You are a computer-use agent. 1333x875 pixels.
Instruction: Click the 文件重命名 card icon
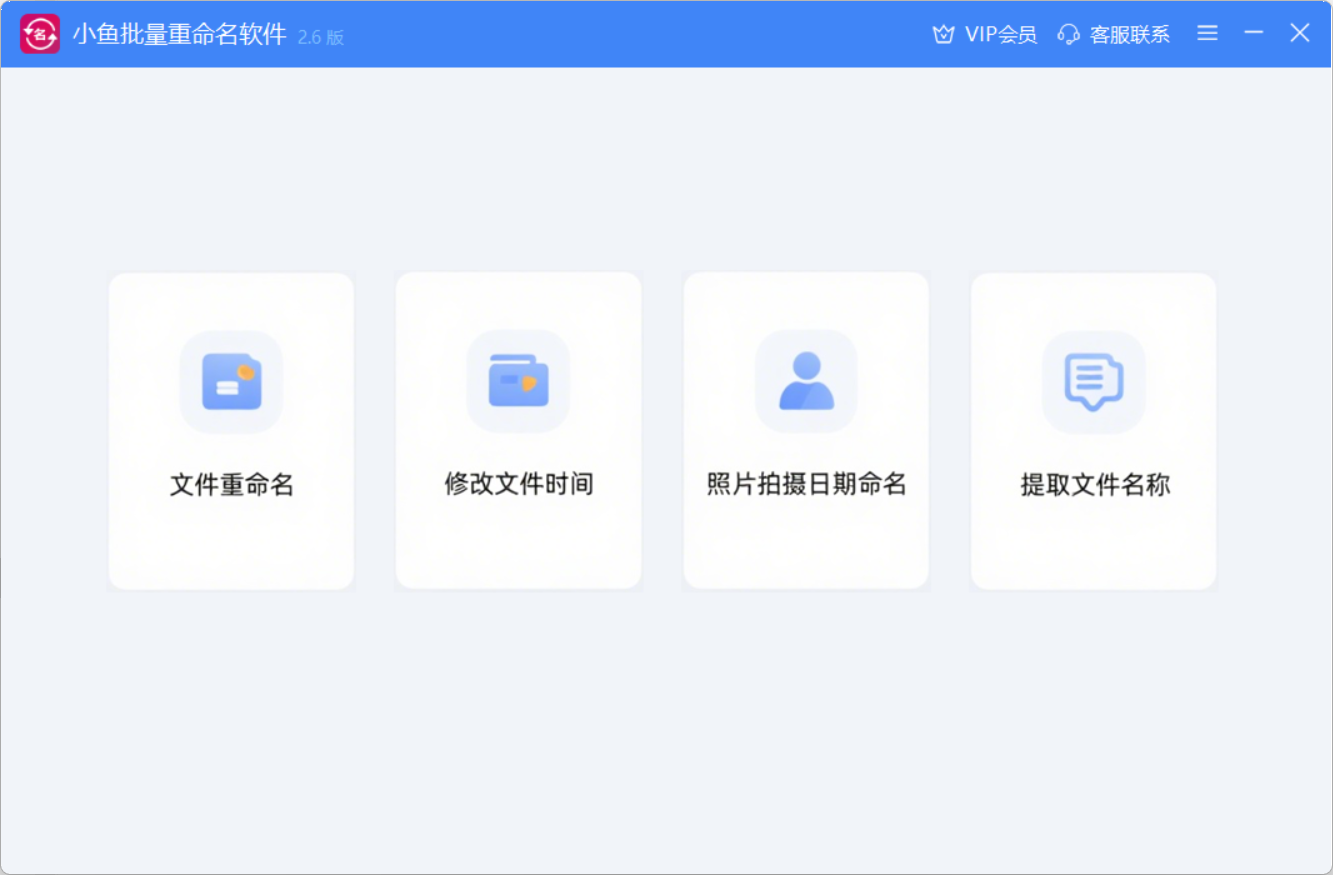tap(231, 382)
